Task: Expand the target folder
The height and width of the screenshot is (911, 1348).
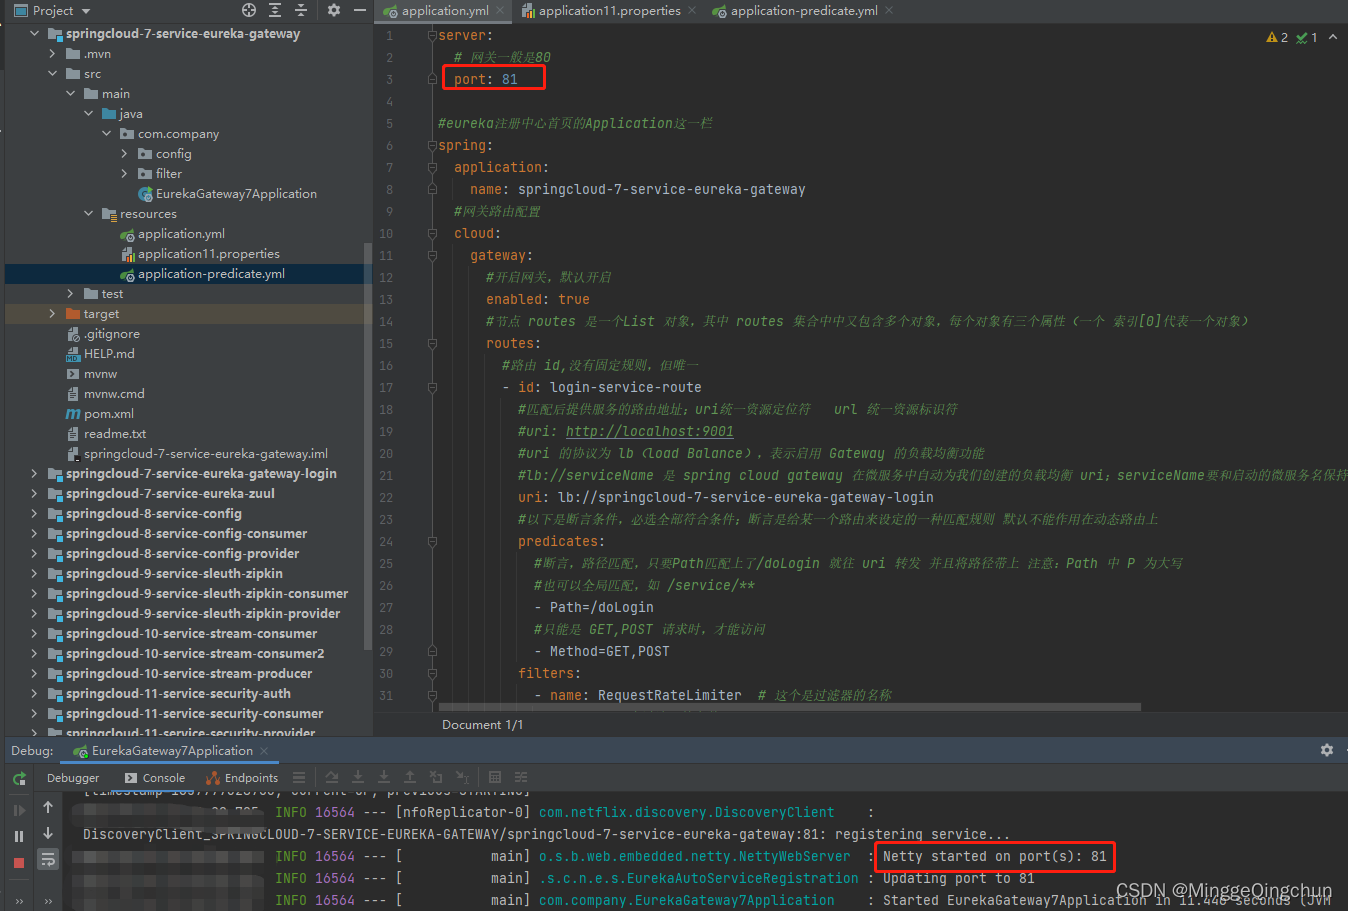Action: pos(52,313)
